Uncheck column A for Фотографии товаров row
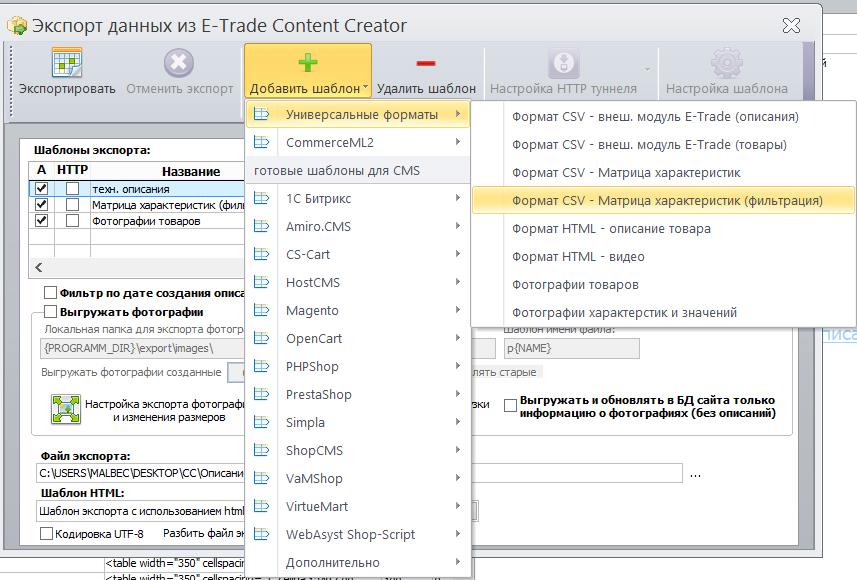 (42, 220)
